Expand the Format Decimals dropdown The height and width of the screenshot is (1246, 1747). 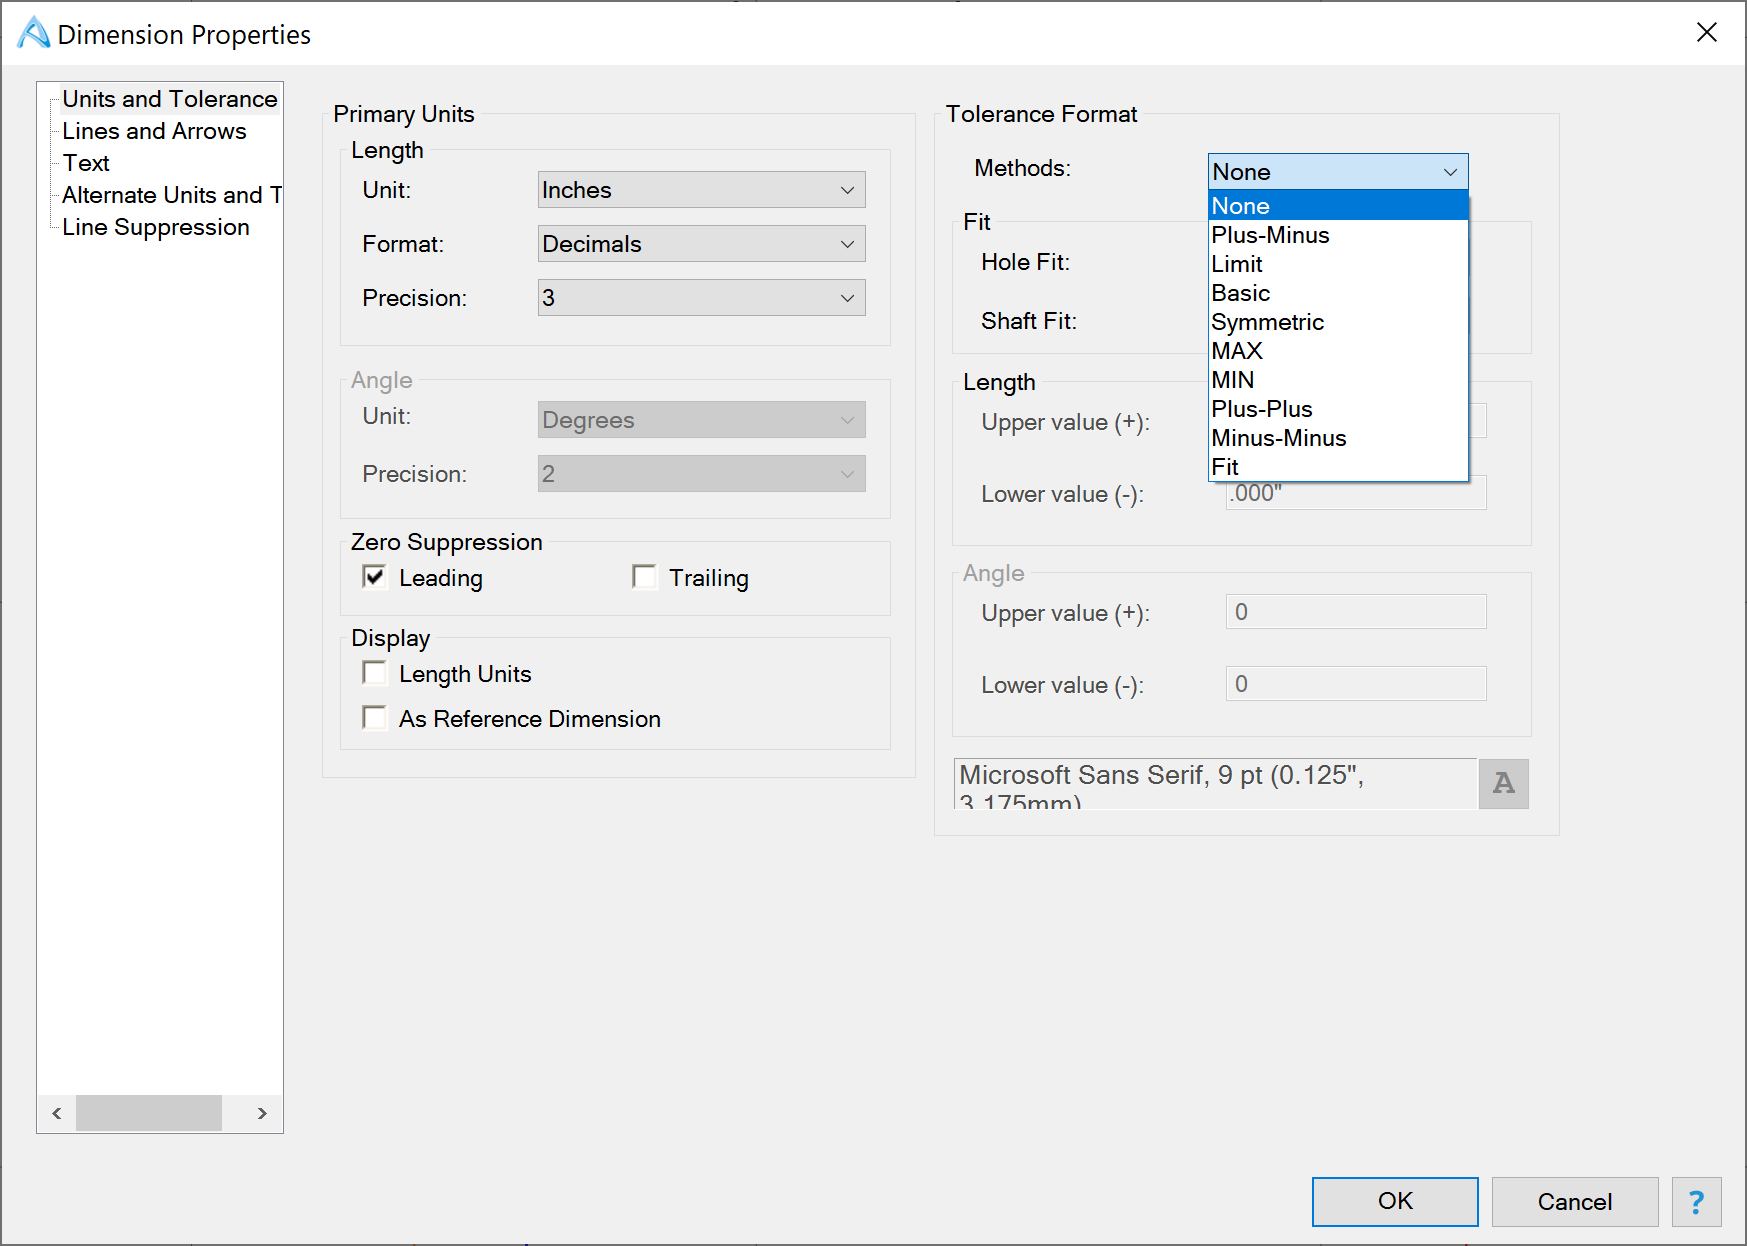pyautogui.click(x=701, y=244)
